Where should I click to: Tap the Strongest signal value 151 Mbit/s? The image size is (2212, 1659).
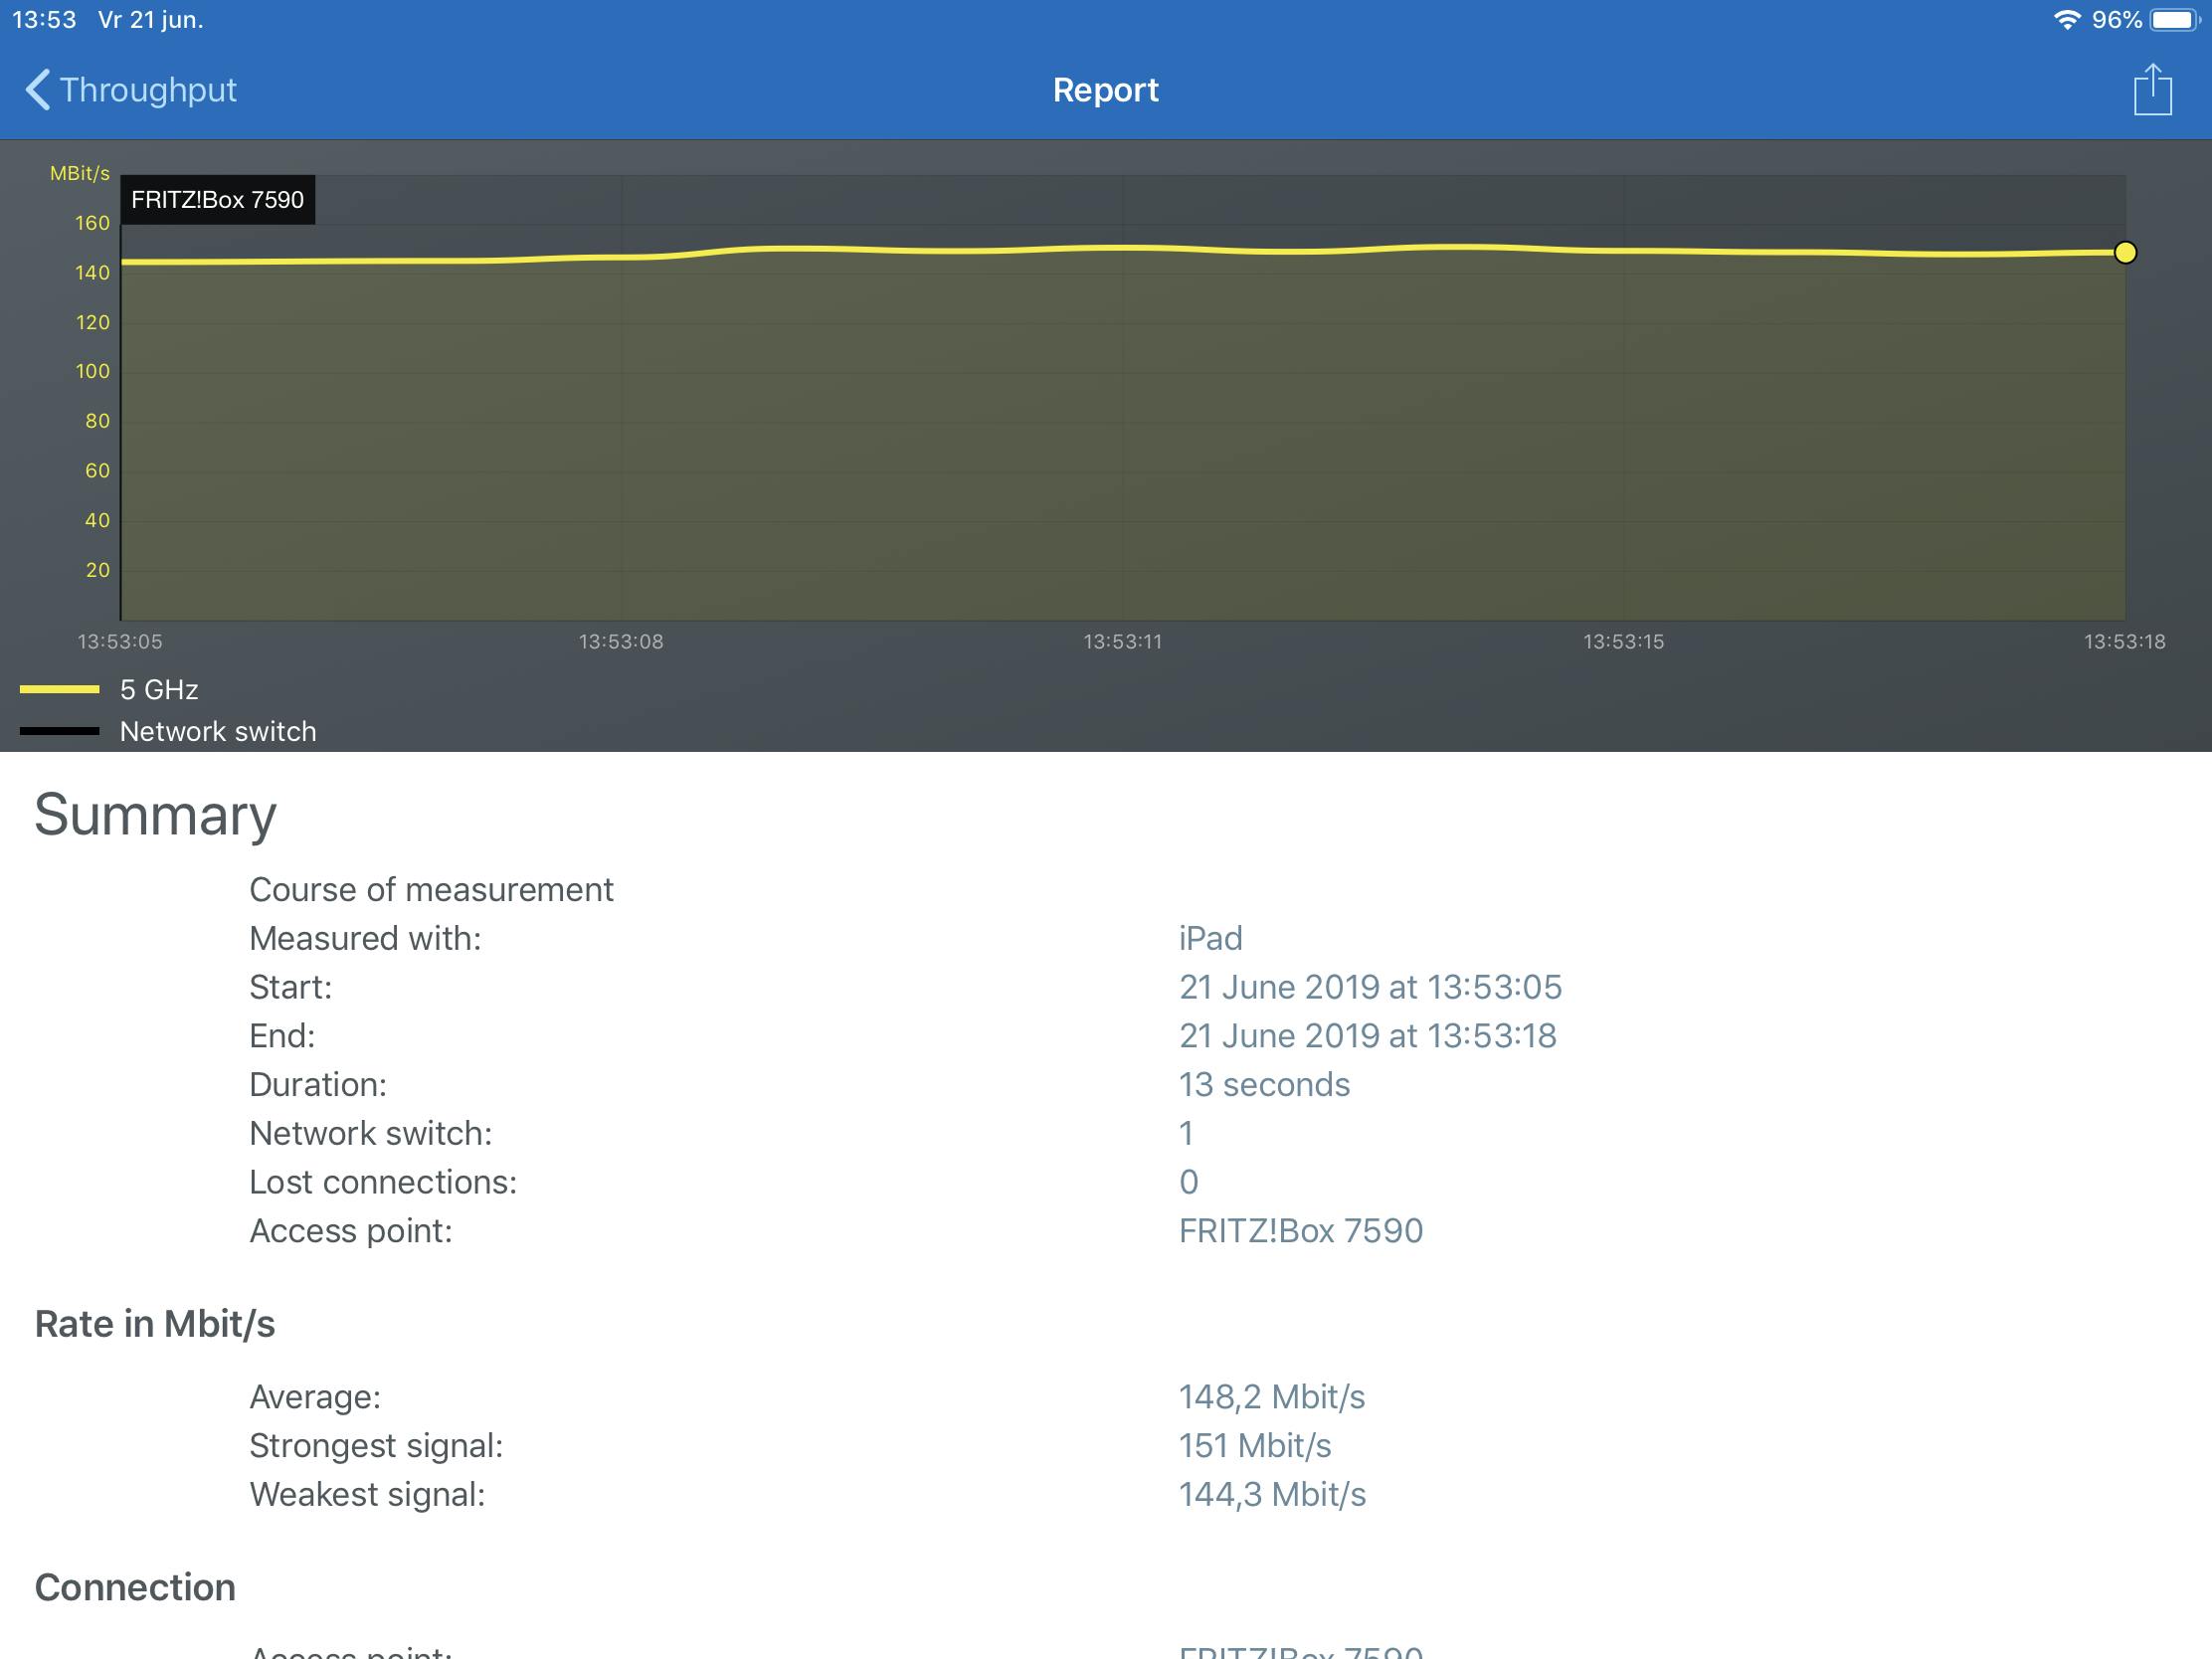(1254, 1446)
